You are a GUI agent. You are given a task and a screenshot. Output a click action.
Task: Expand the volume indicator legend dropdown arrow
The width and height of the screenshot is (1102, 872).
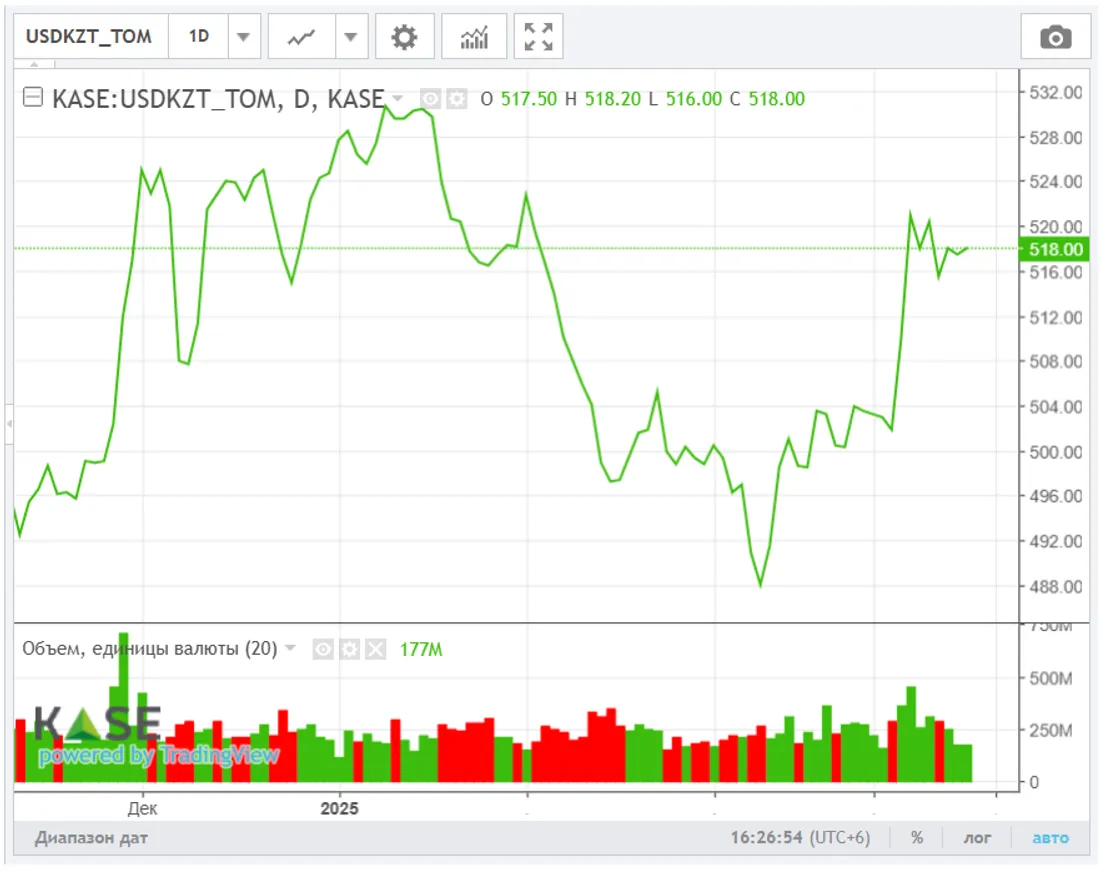[291, 649]
